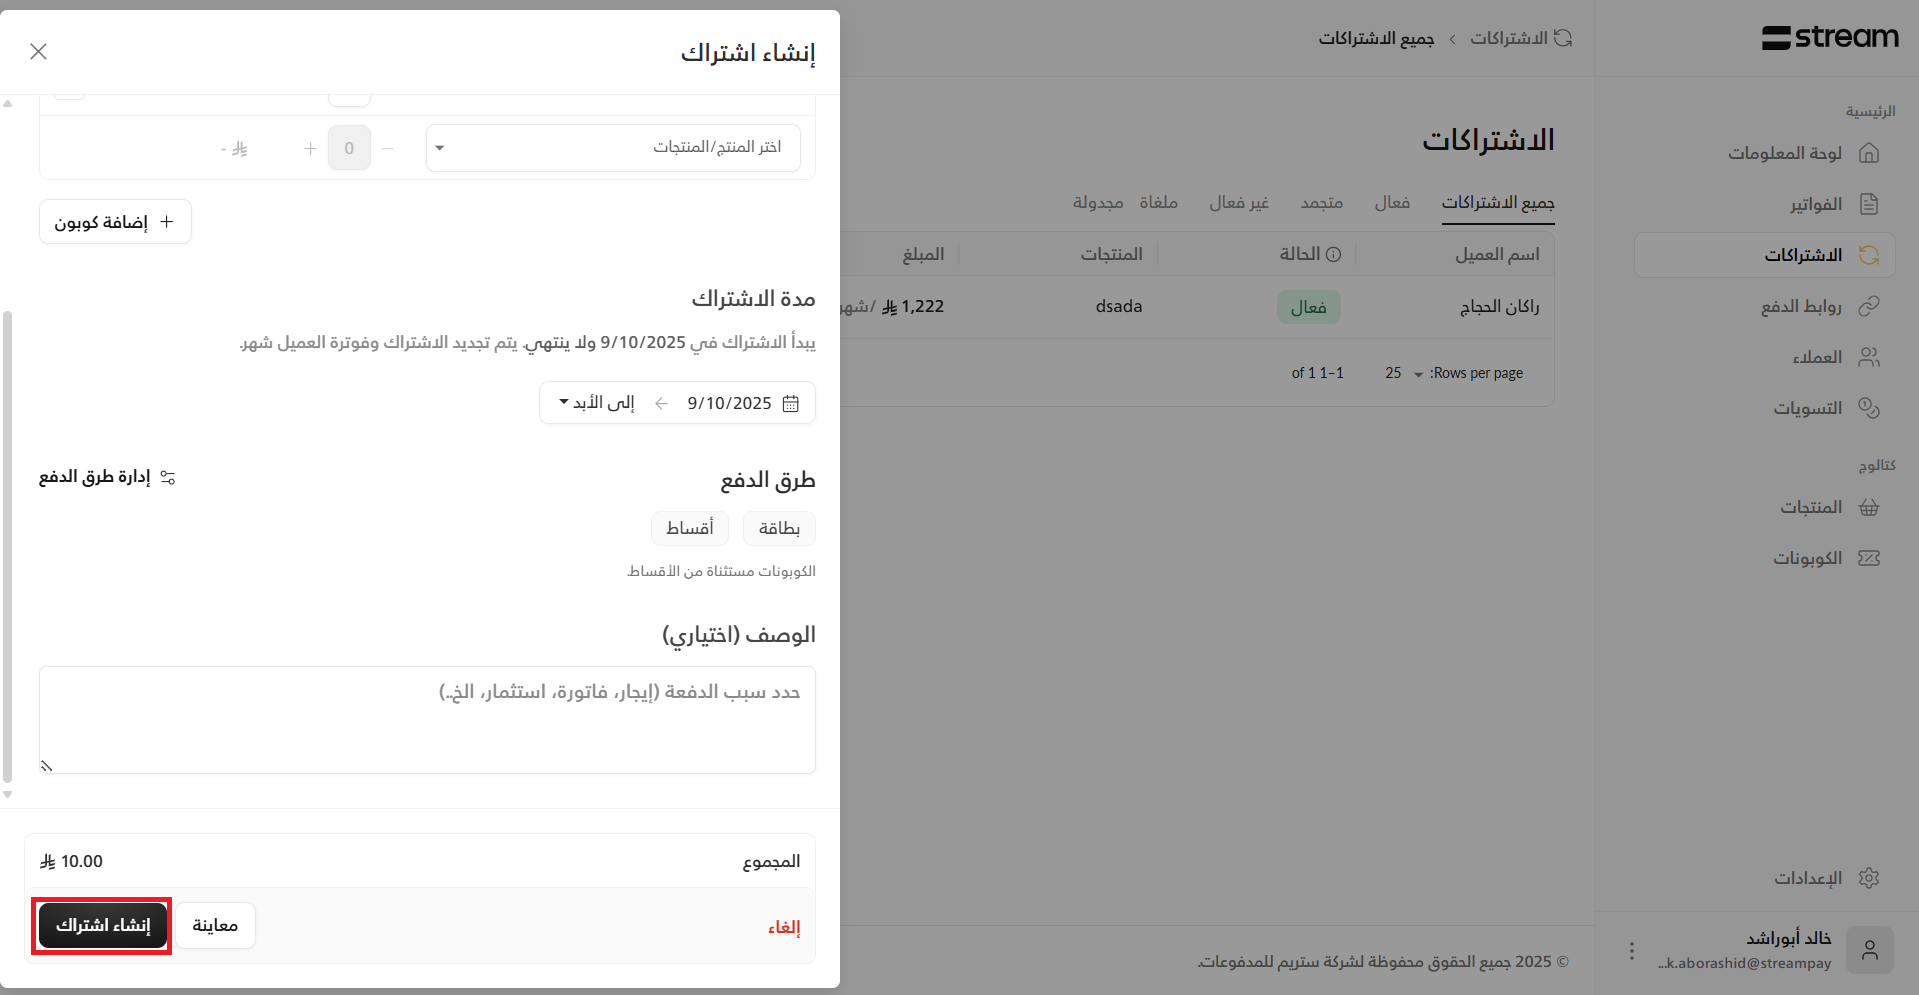Open the calendar icon for start date
This screenshot has height=995, width=1919.
(x=790, y=403)
